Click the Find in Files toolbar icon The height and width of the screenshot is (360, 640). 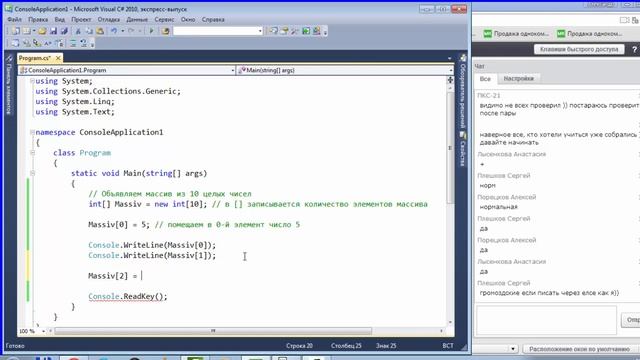(x=165, y=31)
